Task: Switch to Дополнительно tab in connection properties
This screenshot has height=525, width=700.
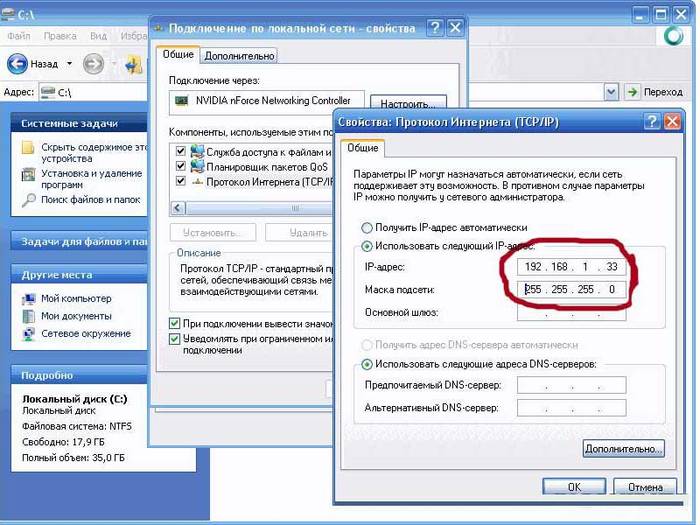Action: point(240,56)
